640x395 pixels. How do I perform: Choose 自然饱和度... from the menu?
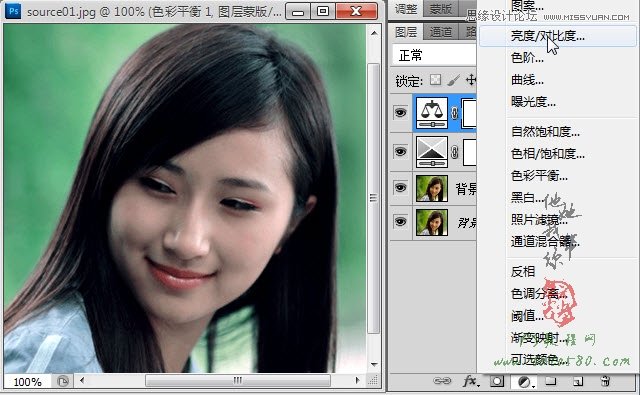[x=545, y=132]
